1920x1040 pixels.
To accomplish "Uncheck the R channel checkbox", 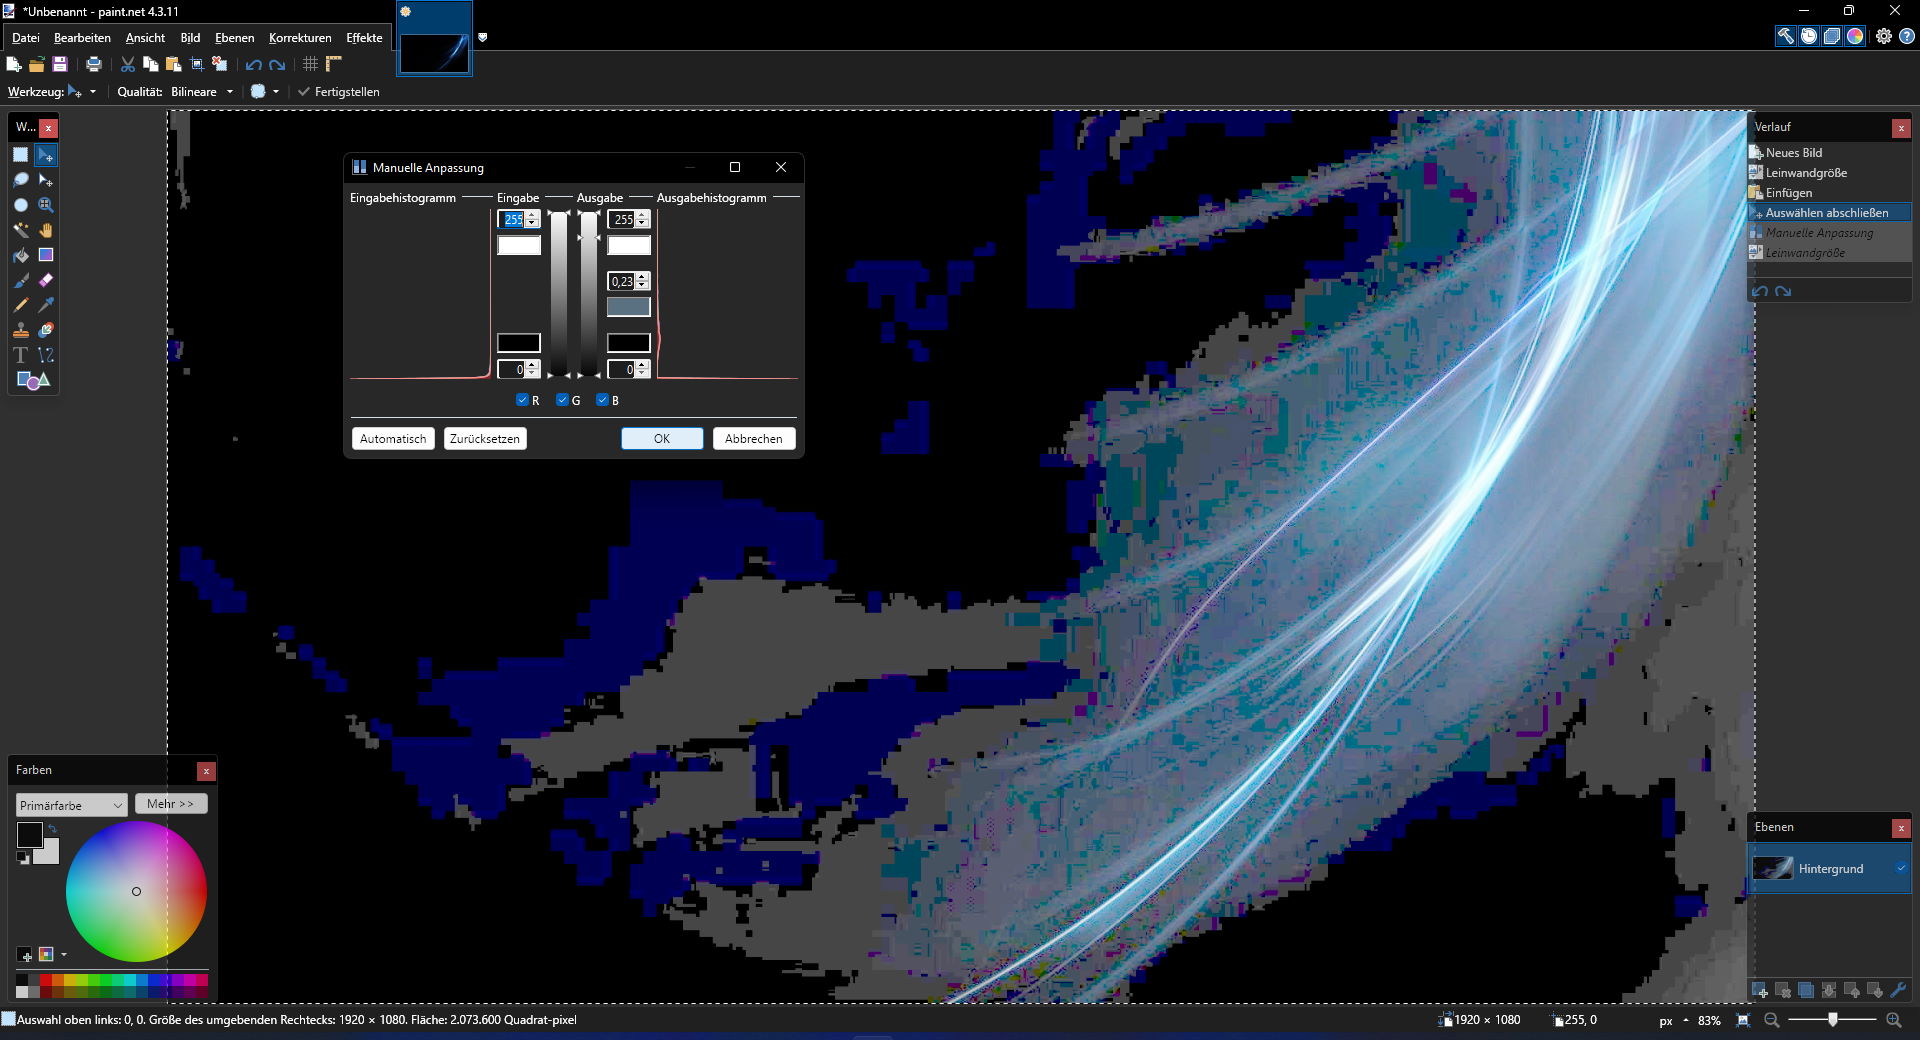I will [522, 400].
